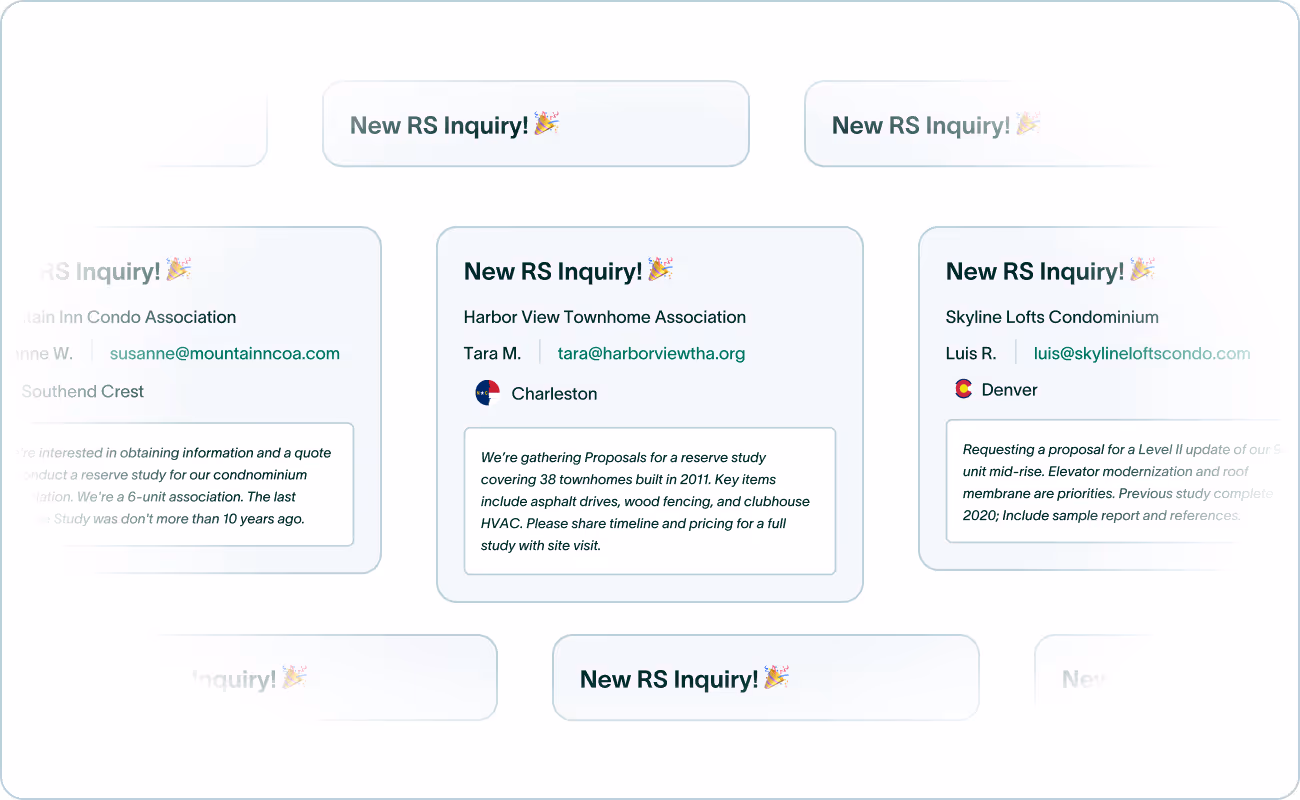Click party popper icon in bottom center notification
Viewport: 1300px width, 800px height.
point(776,677)
